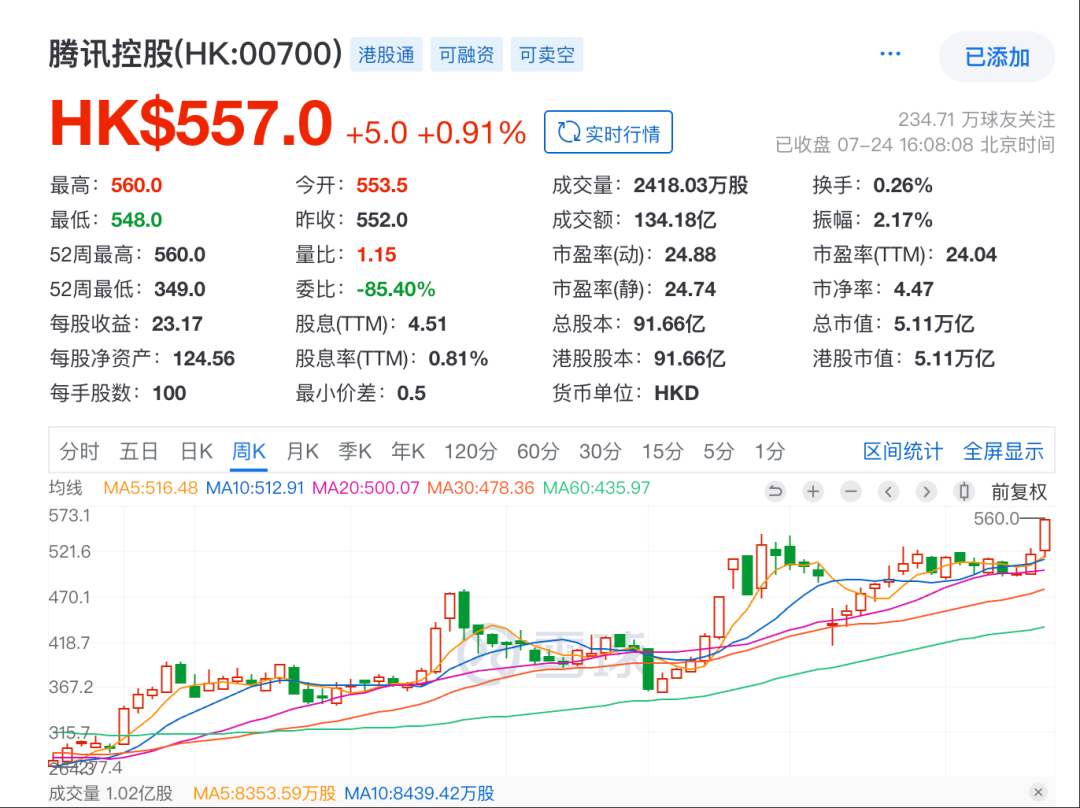Click the 可卖空 tag
Screen dimensions: 1080x808
point(547,54)
